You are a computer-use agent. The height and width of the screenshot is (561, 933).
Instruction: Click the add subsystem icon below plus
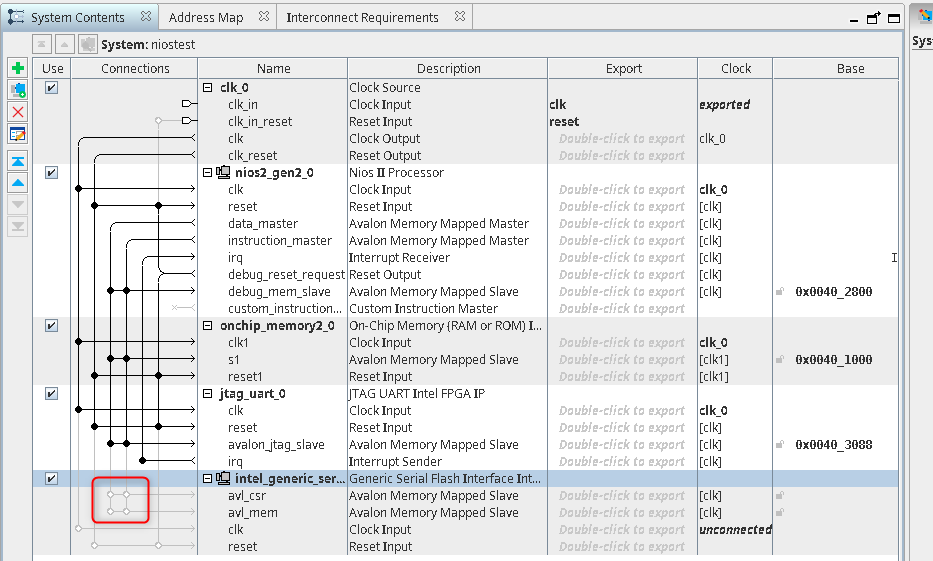(x=17, y=90)
